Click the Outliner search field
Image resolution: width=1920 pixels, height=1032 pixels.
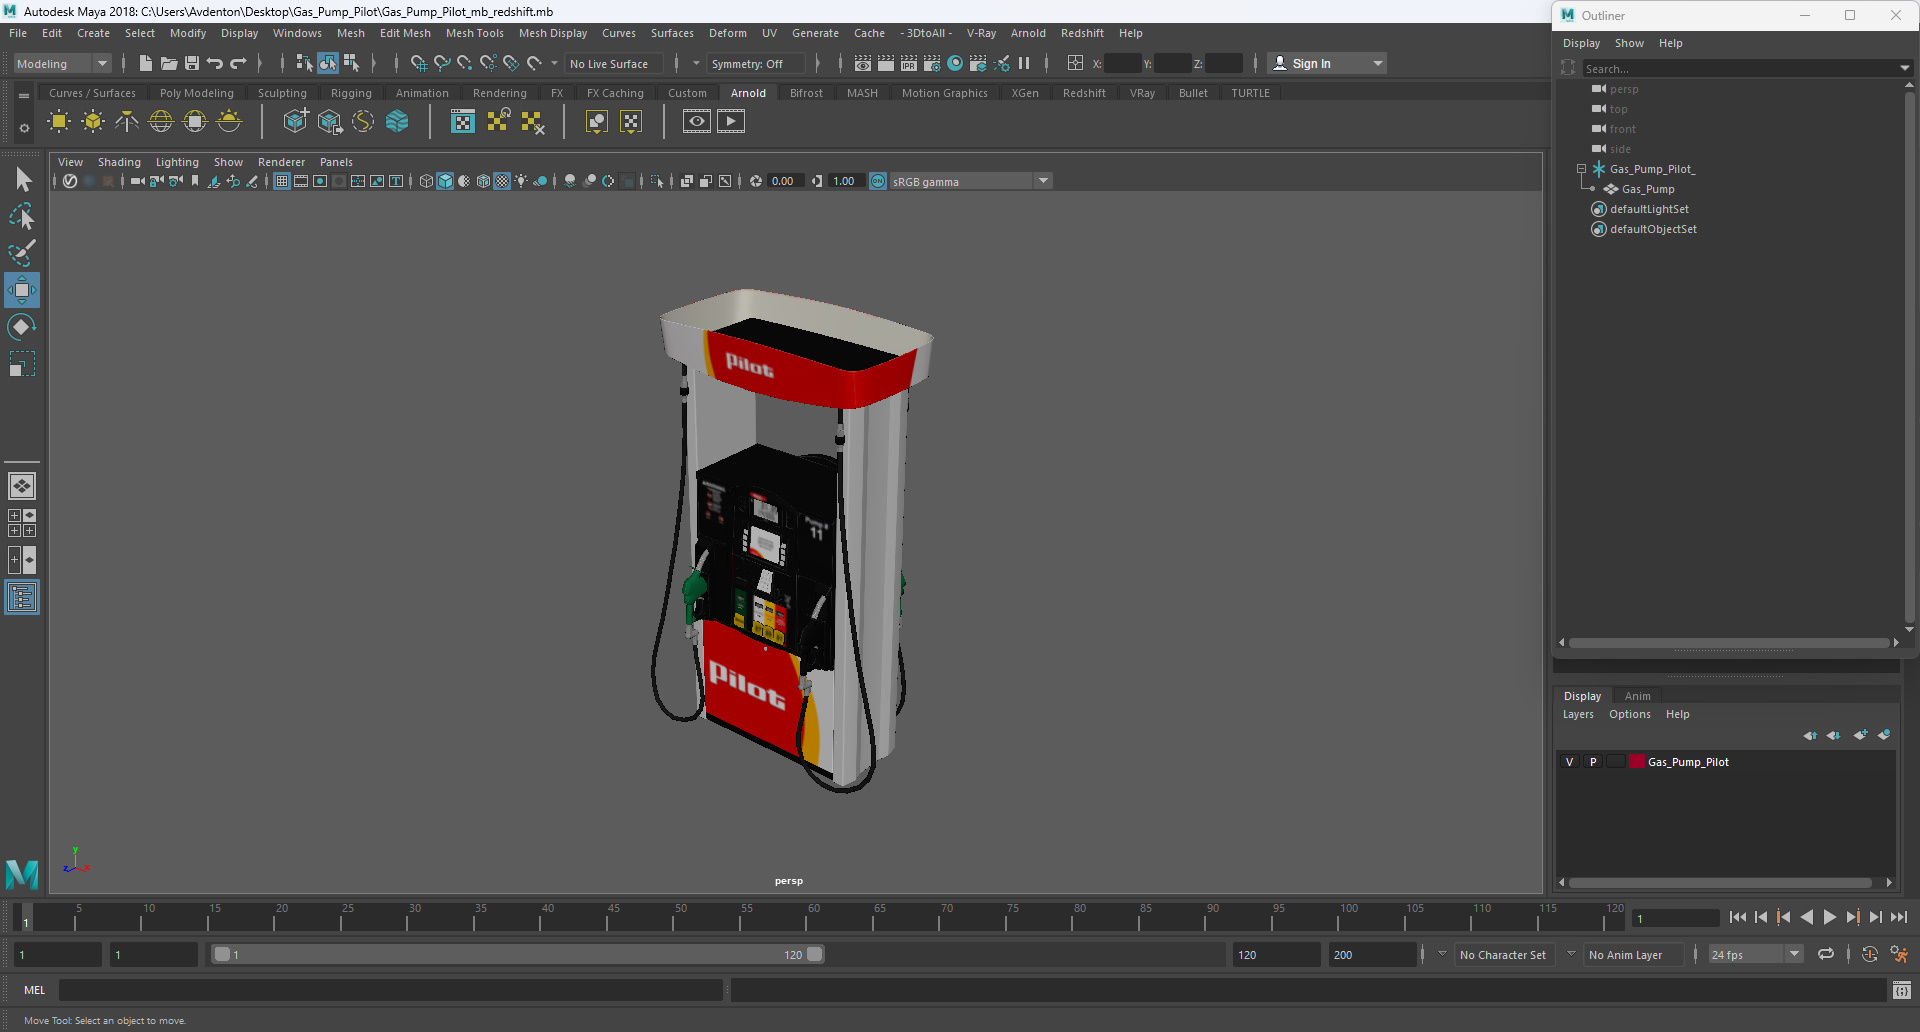(1740, 68)
